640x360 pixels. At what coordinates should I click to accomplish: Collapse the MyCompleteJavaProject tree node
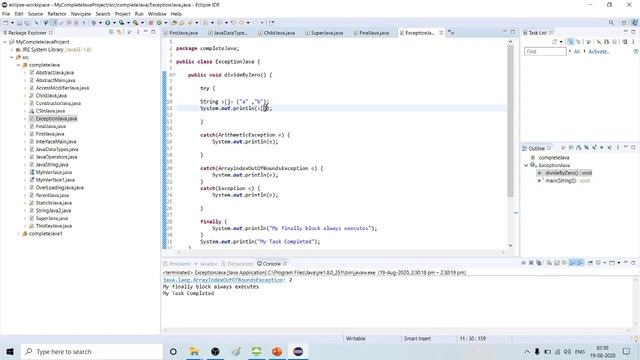[x=4, y=42]
